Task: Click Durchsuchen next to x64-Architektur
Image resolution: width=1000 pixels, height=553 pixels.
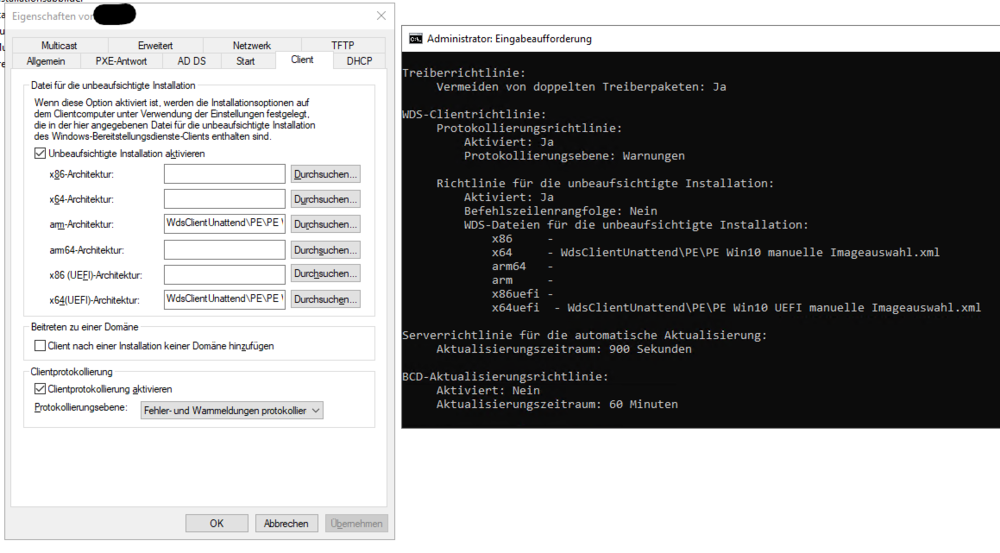Action: (325, 199)
